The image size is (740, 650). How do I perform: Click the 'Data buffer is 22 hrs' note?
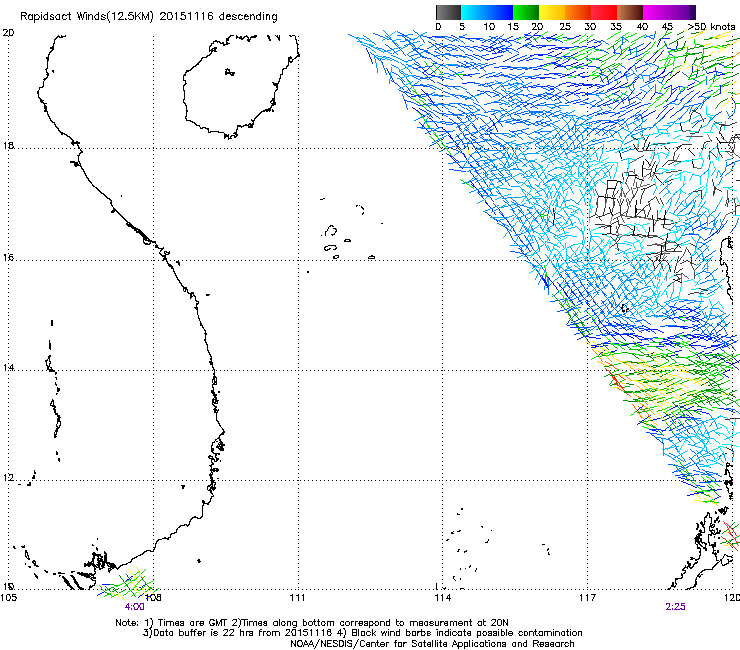tap(362, 633)
